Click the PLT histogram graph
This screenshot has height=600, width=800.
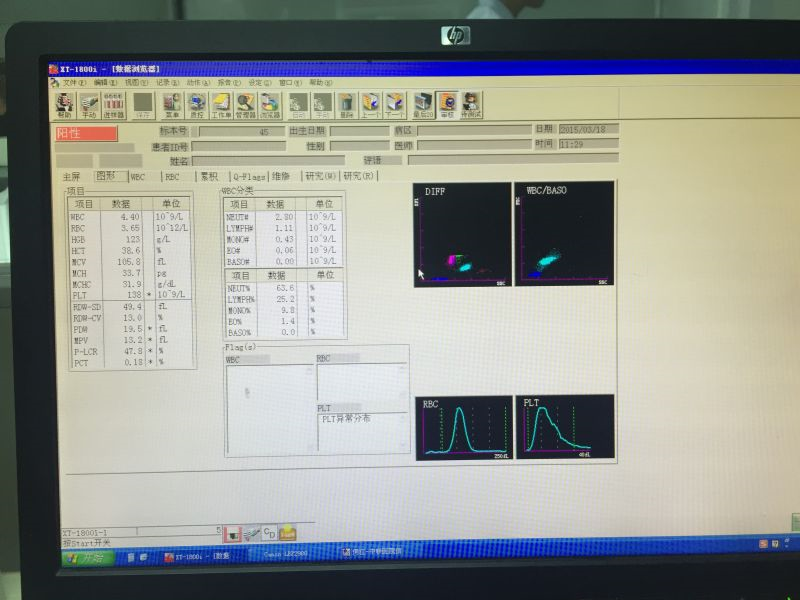click(x=563, y=426)
